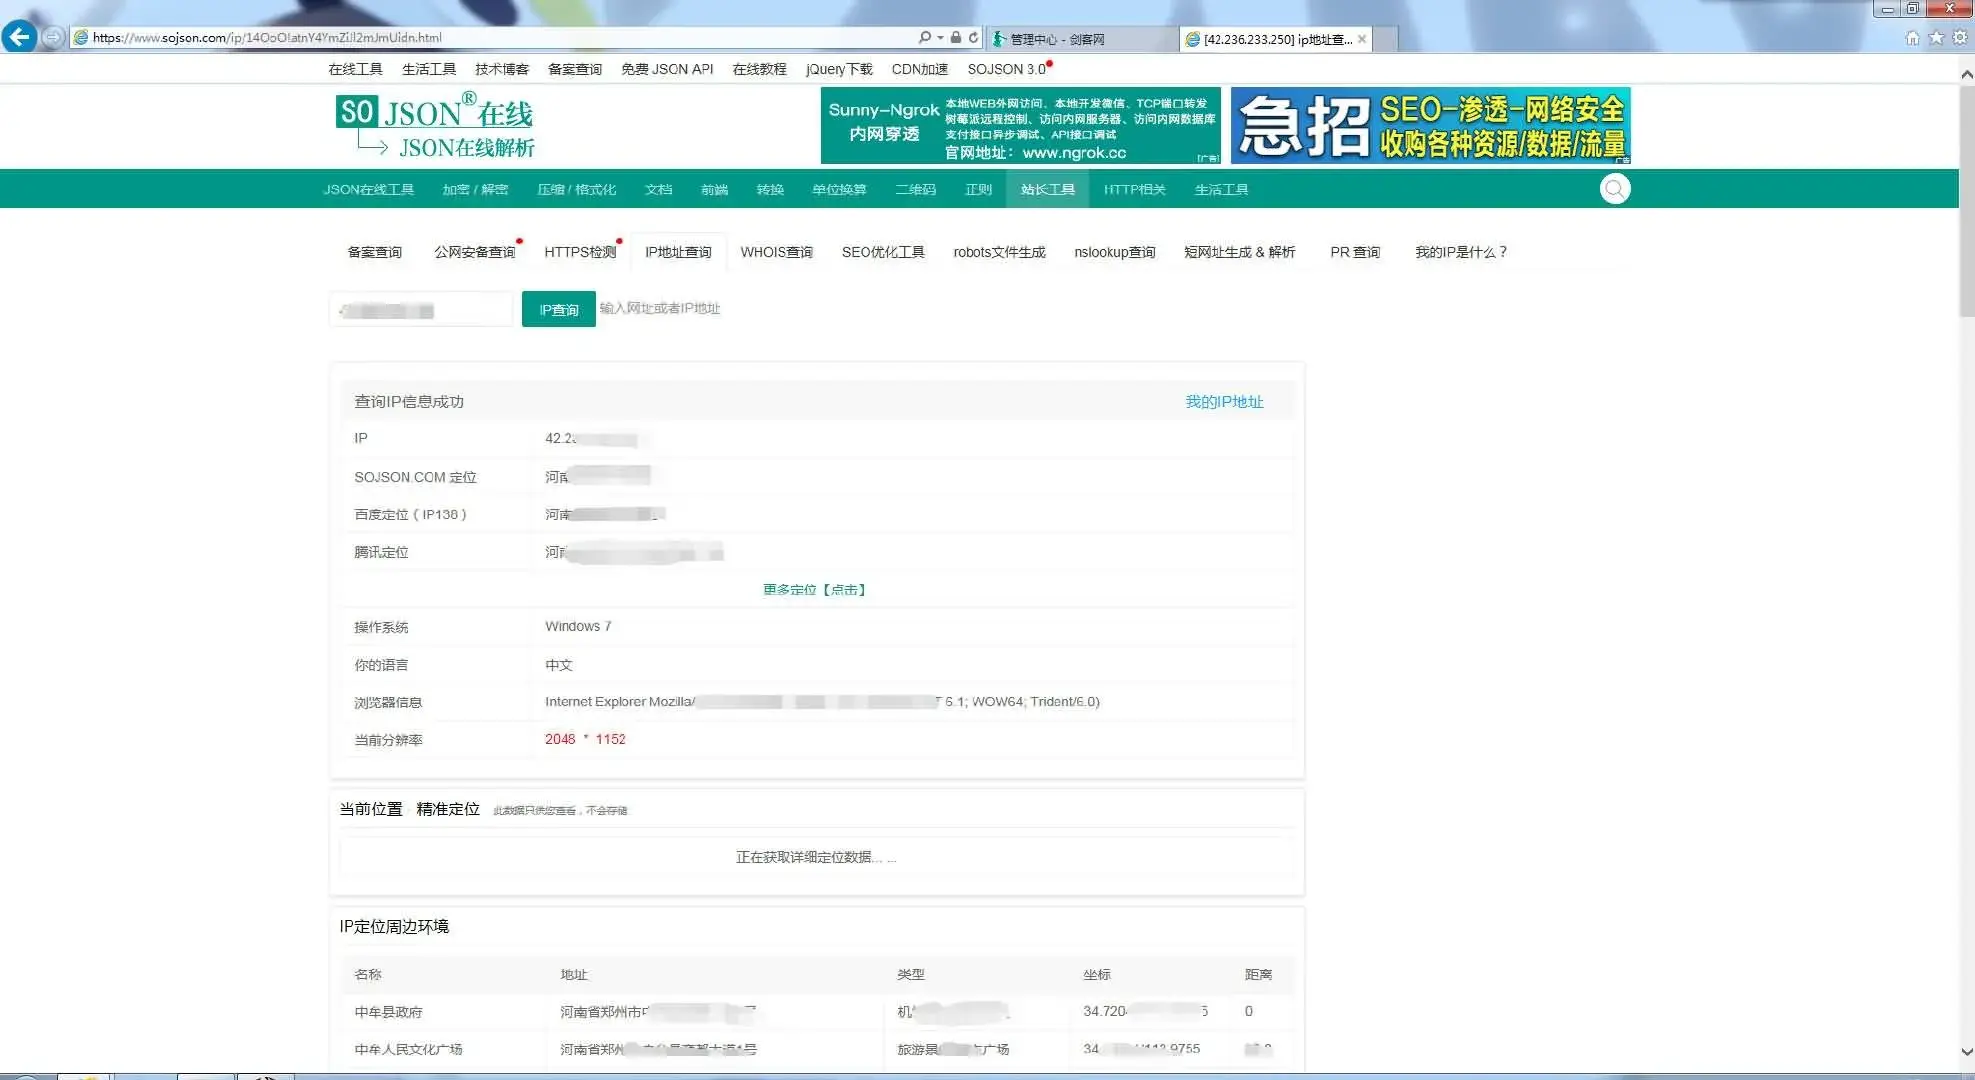The width and height of the screenshot is (1975, 1080).
Task: Open 免费 JSON API top link
Action: click(x=667, y=69)
